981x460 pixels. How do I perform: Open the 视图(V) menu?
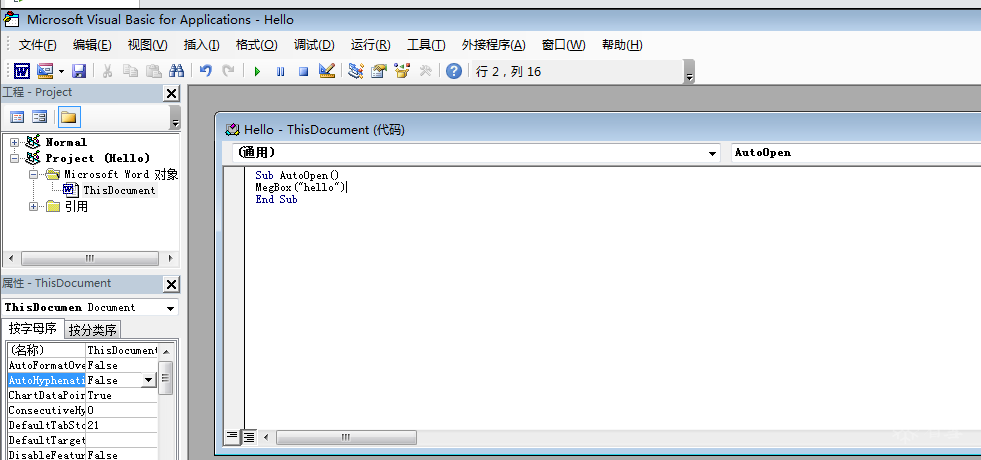(x=148, y=45)
